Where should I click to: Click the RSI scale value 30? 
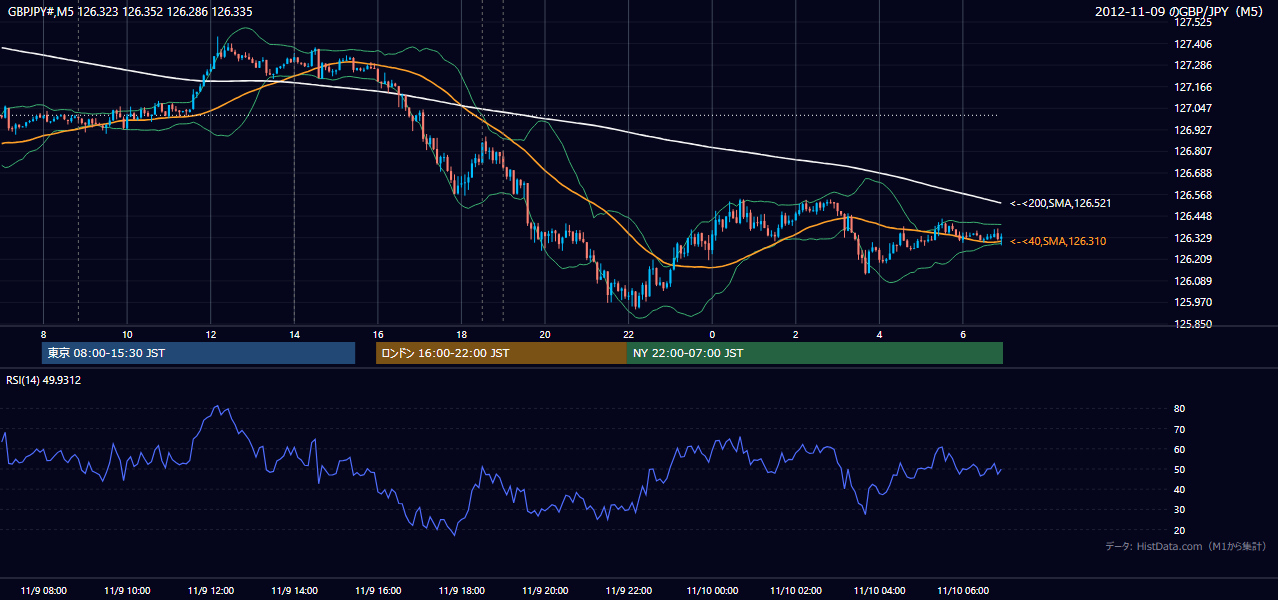[1179, 509]
